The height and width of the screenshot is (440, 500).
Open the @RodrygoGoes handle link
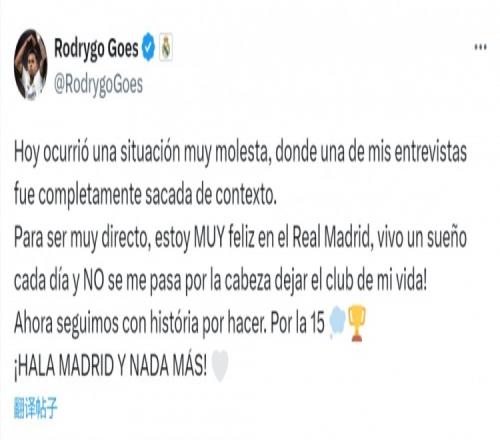pyautogui.click(x=98, y=85)
